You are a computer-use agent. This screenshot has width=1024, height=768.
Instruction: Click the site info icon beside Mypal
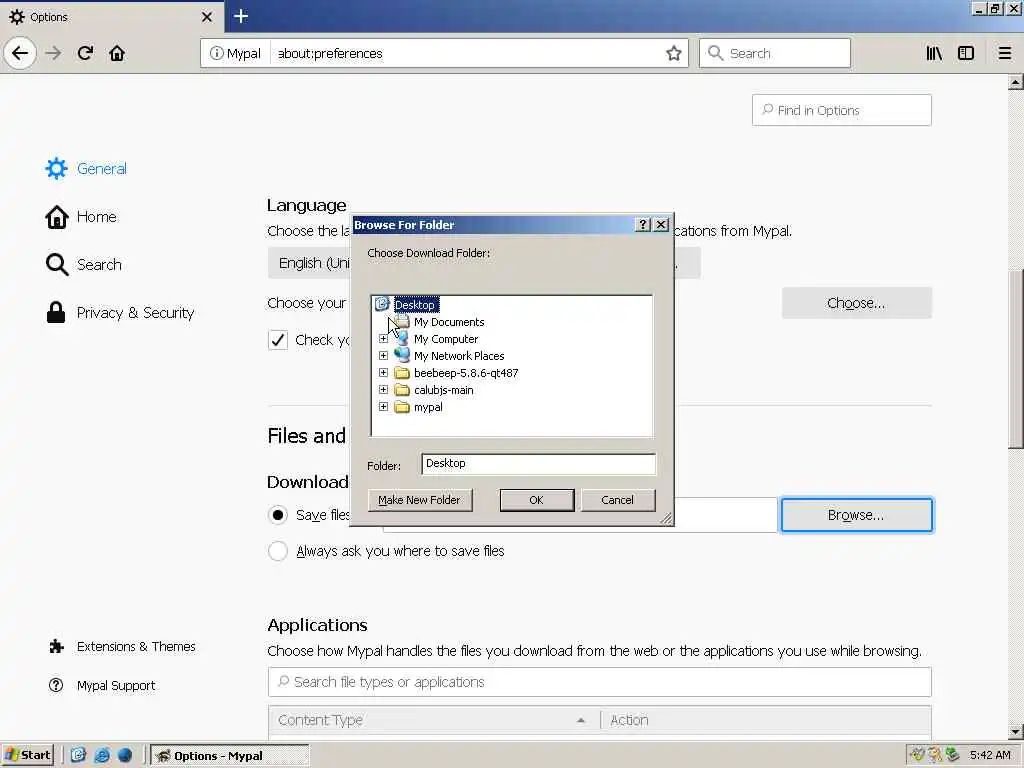(x=216, y=53)
